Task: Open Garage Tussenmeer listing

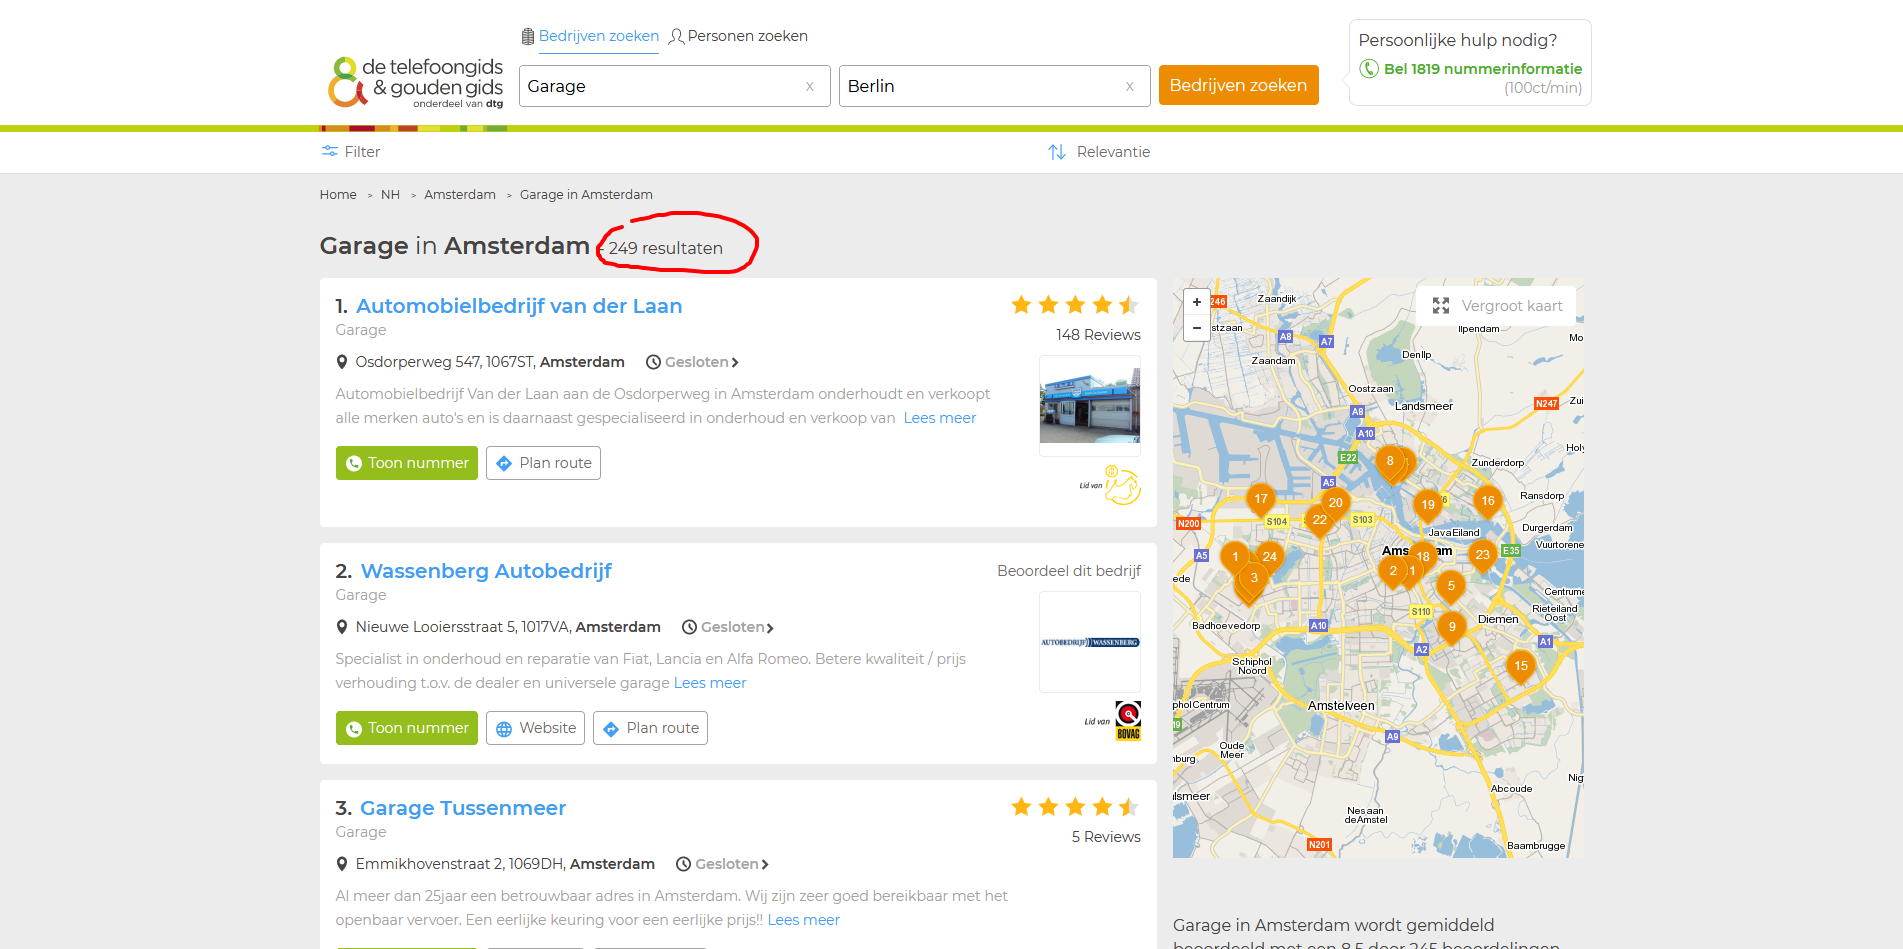Action: point(463,808)
